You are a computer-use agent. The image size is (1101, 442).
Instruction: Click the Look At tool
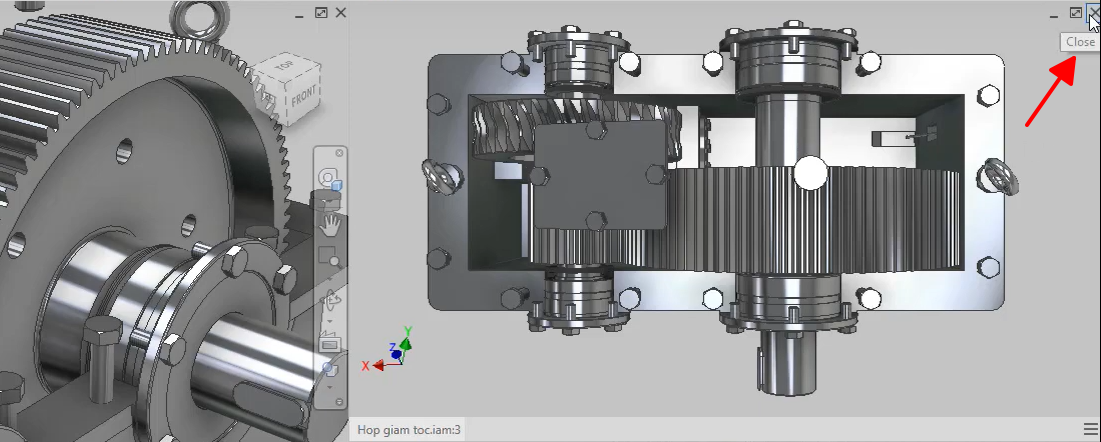(329, 343)
